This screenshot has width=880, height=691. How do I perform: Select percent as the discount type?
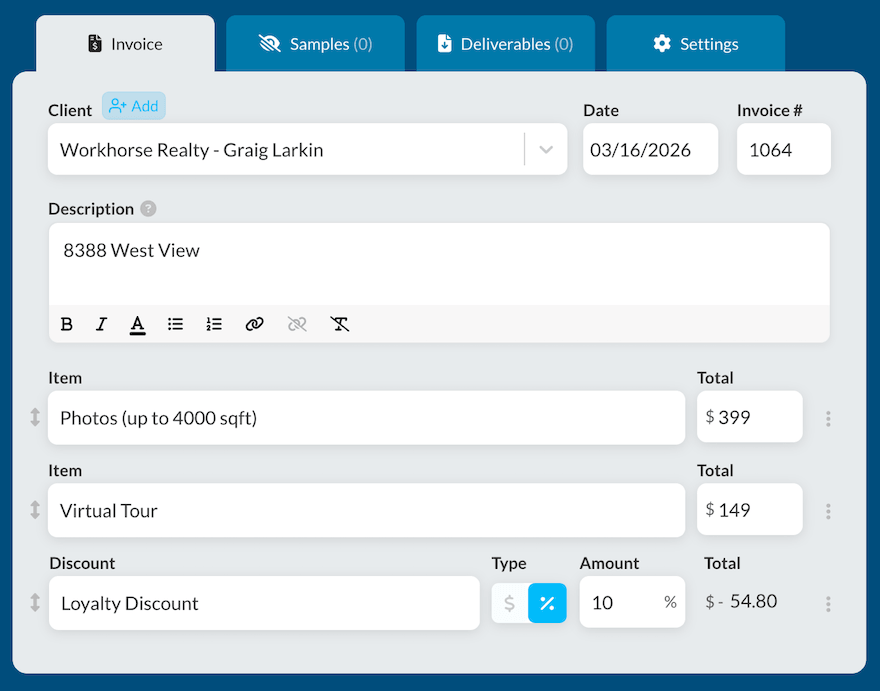(x=546, y=603)
